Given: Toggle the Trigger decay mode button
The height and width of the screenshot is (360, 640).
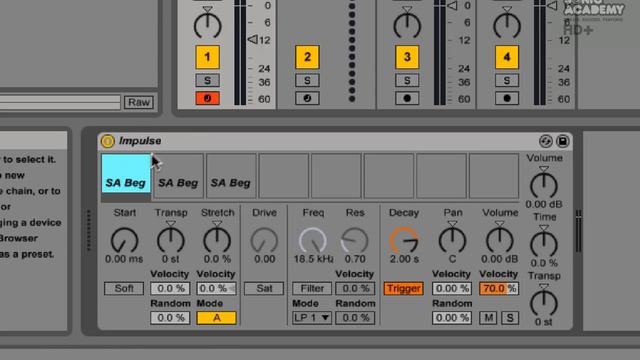Looking at the screenshot, I should (x=403, y=289).
